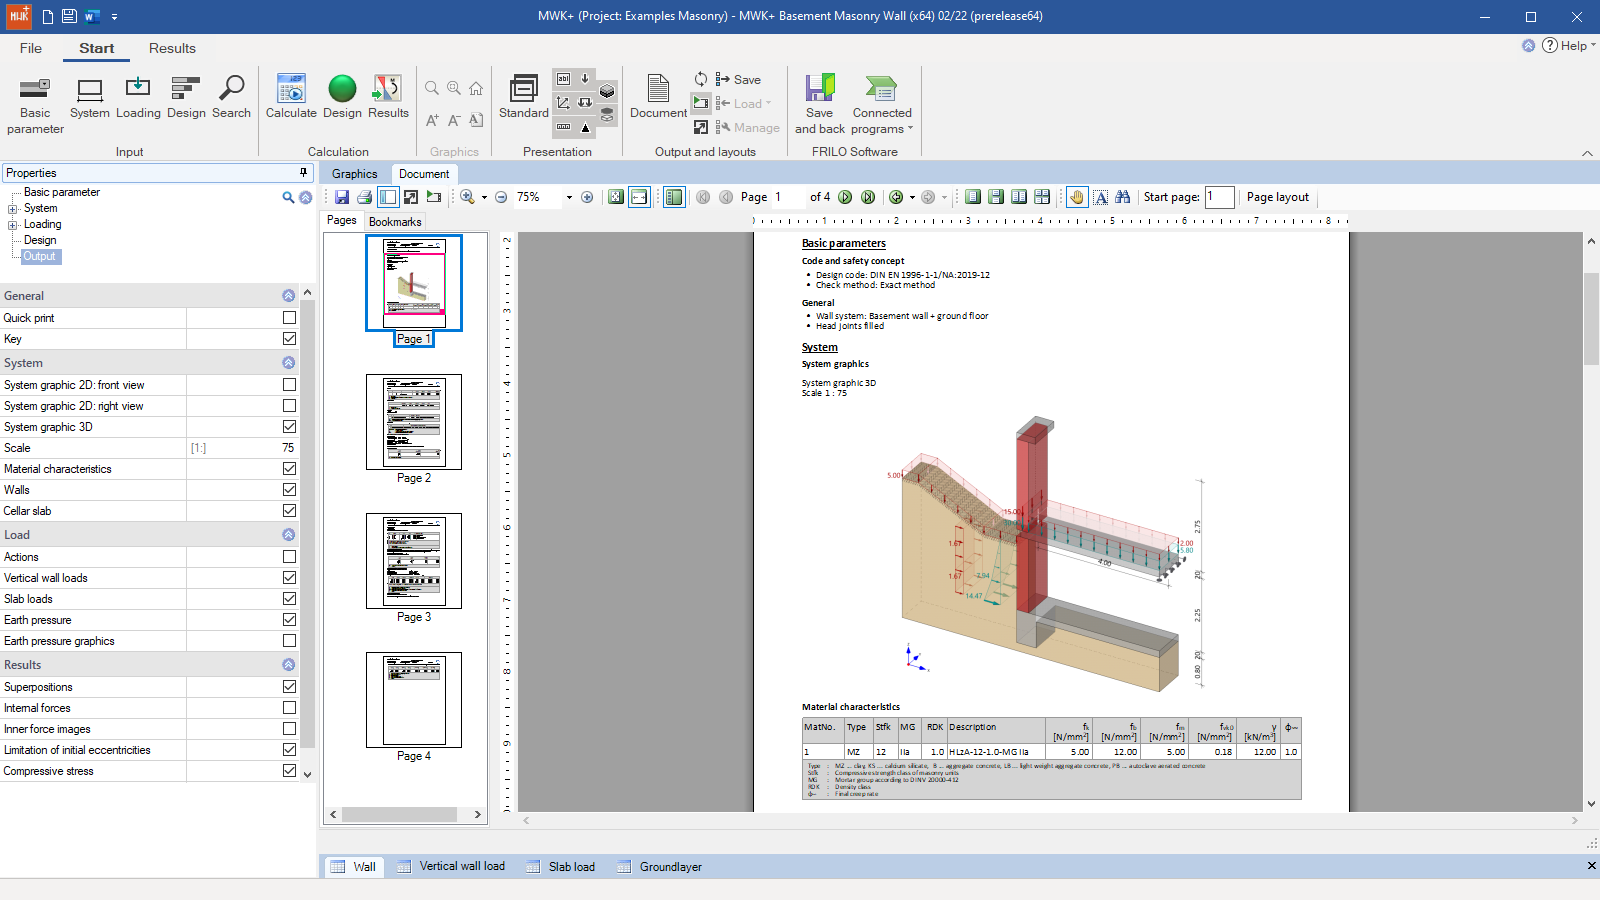Collapse the Load section
1600x900 pixels.
pyautogui.click(x=288, y=535)
